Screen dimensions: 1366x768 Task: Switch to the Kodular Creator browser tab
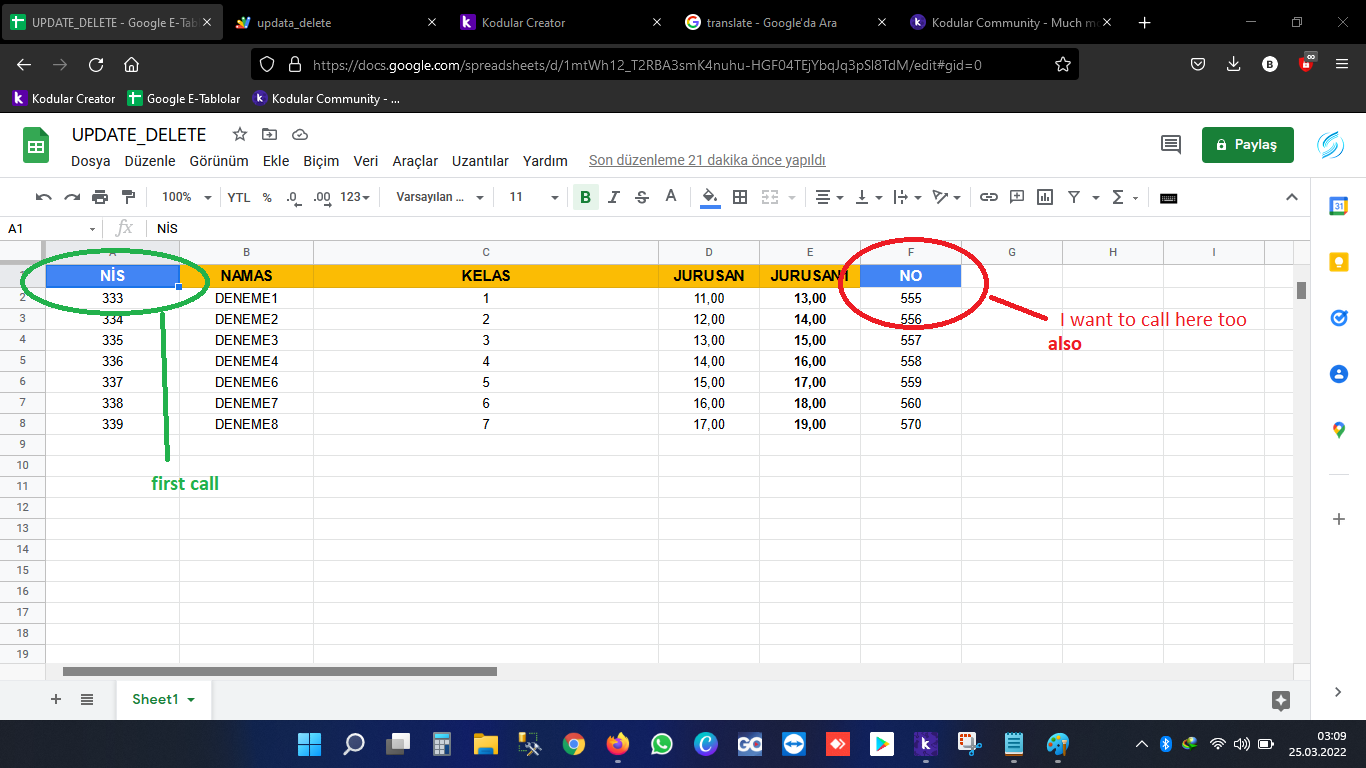point(560,22)
